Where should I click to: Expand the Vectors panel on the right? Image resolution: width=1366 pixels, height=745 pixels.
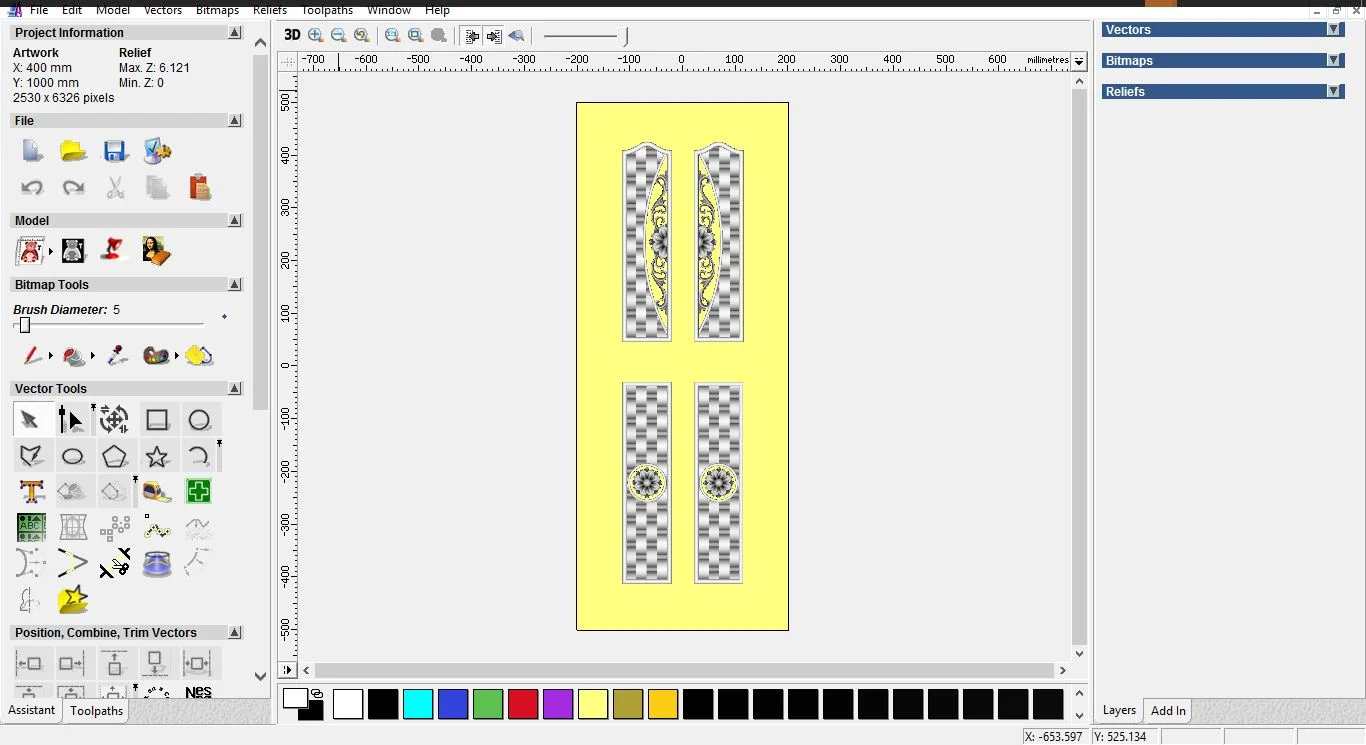click(1333, 30)
